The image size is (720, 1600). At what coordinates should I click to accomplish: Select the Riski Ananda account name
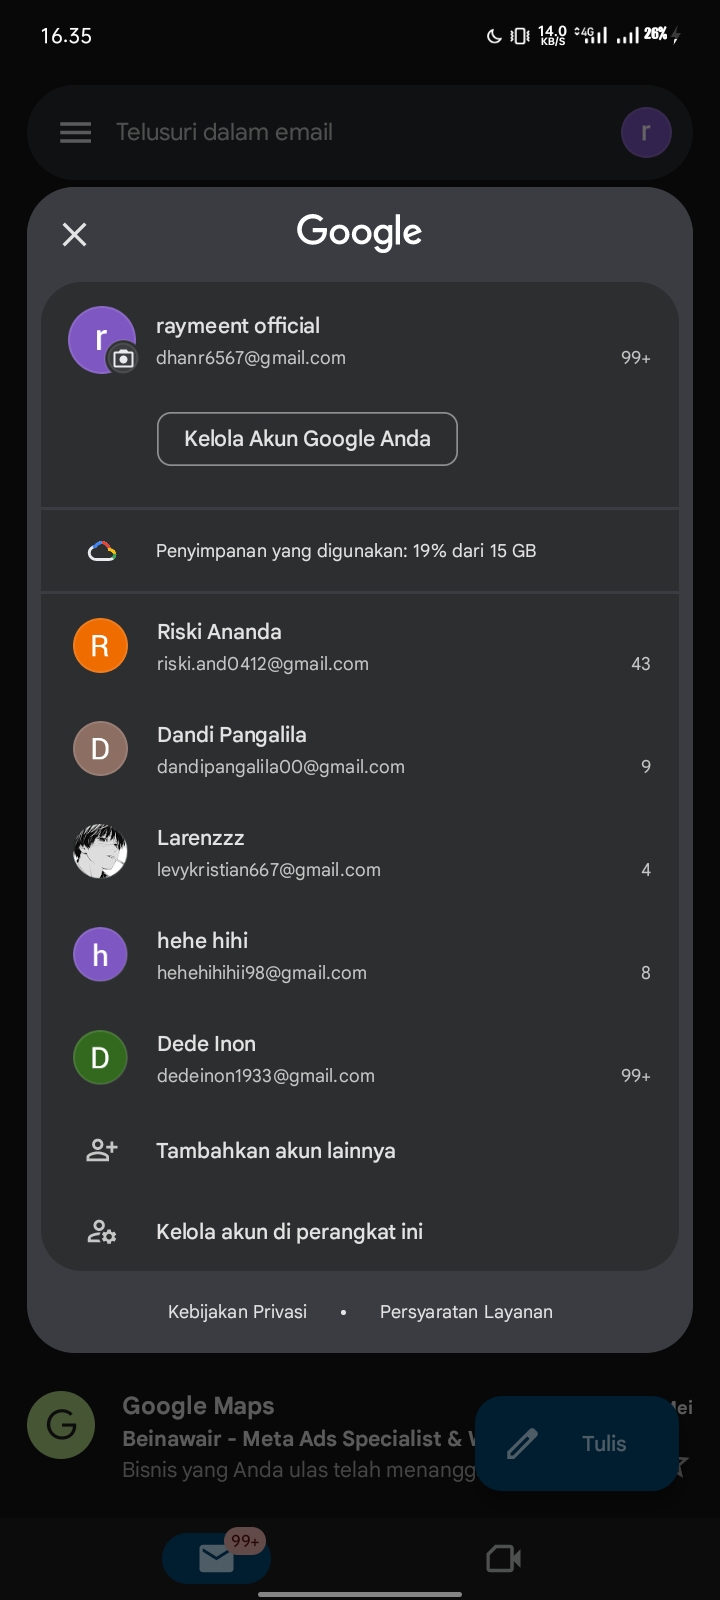tap(219, 632)
